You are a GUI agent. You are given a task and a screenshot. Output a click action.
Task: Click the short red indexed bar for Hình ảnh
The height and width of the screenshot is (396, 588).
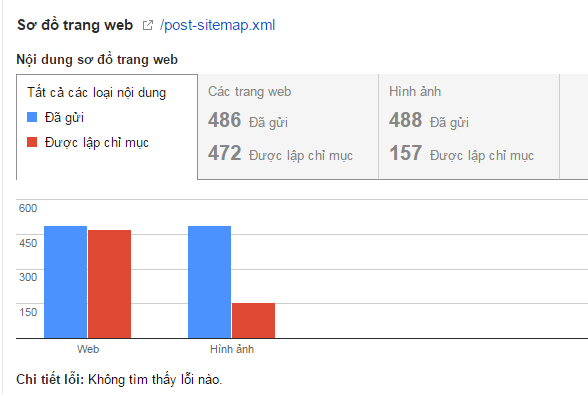(254, 321)
